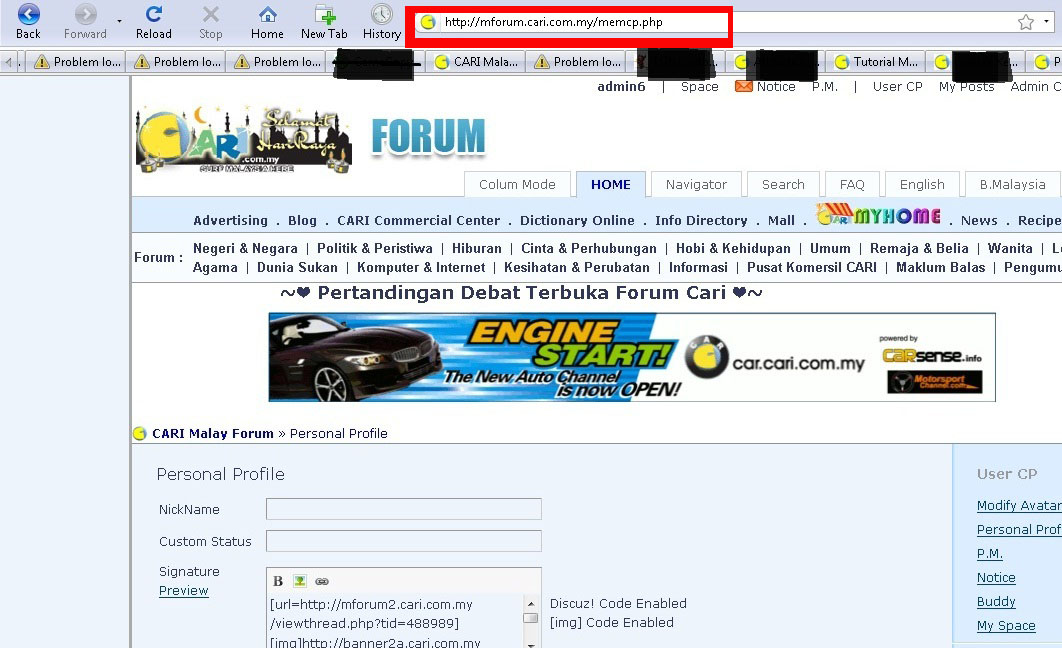The height and width of the screenshot is (648, 1062).
Task: Open a New Tab
Action: click(324, 22)
